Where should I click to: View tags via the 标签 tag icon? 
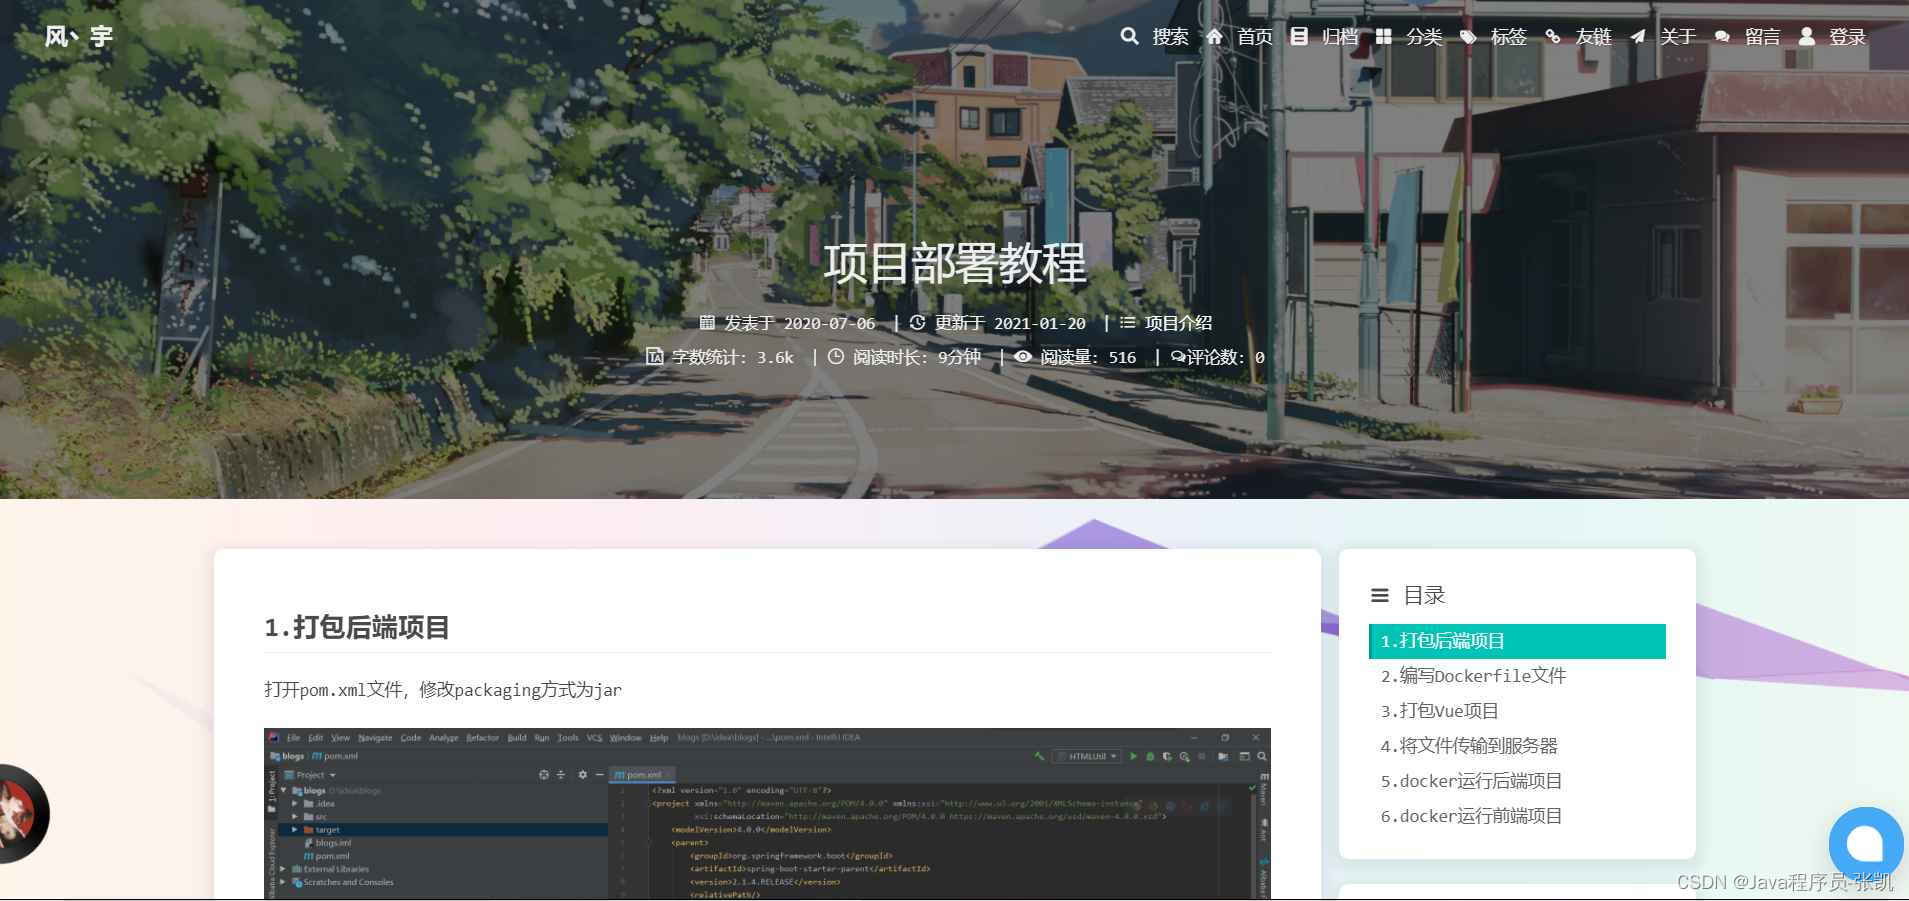pos(1468,36)
